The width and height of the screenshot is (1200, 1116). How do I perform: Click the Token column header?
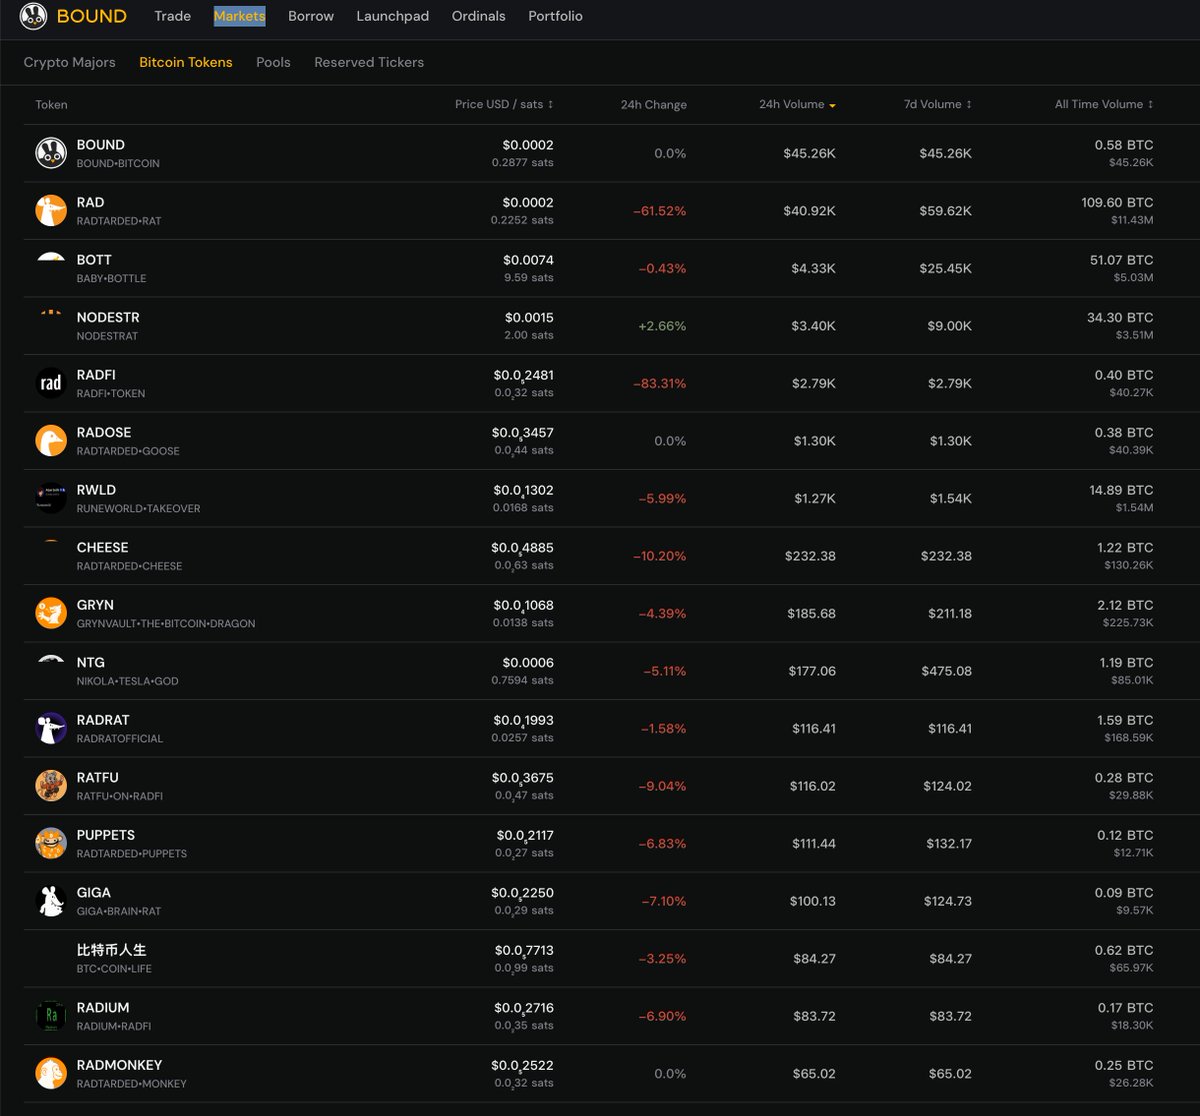click(x=51, y=104)
